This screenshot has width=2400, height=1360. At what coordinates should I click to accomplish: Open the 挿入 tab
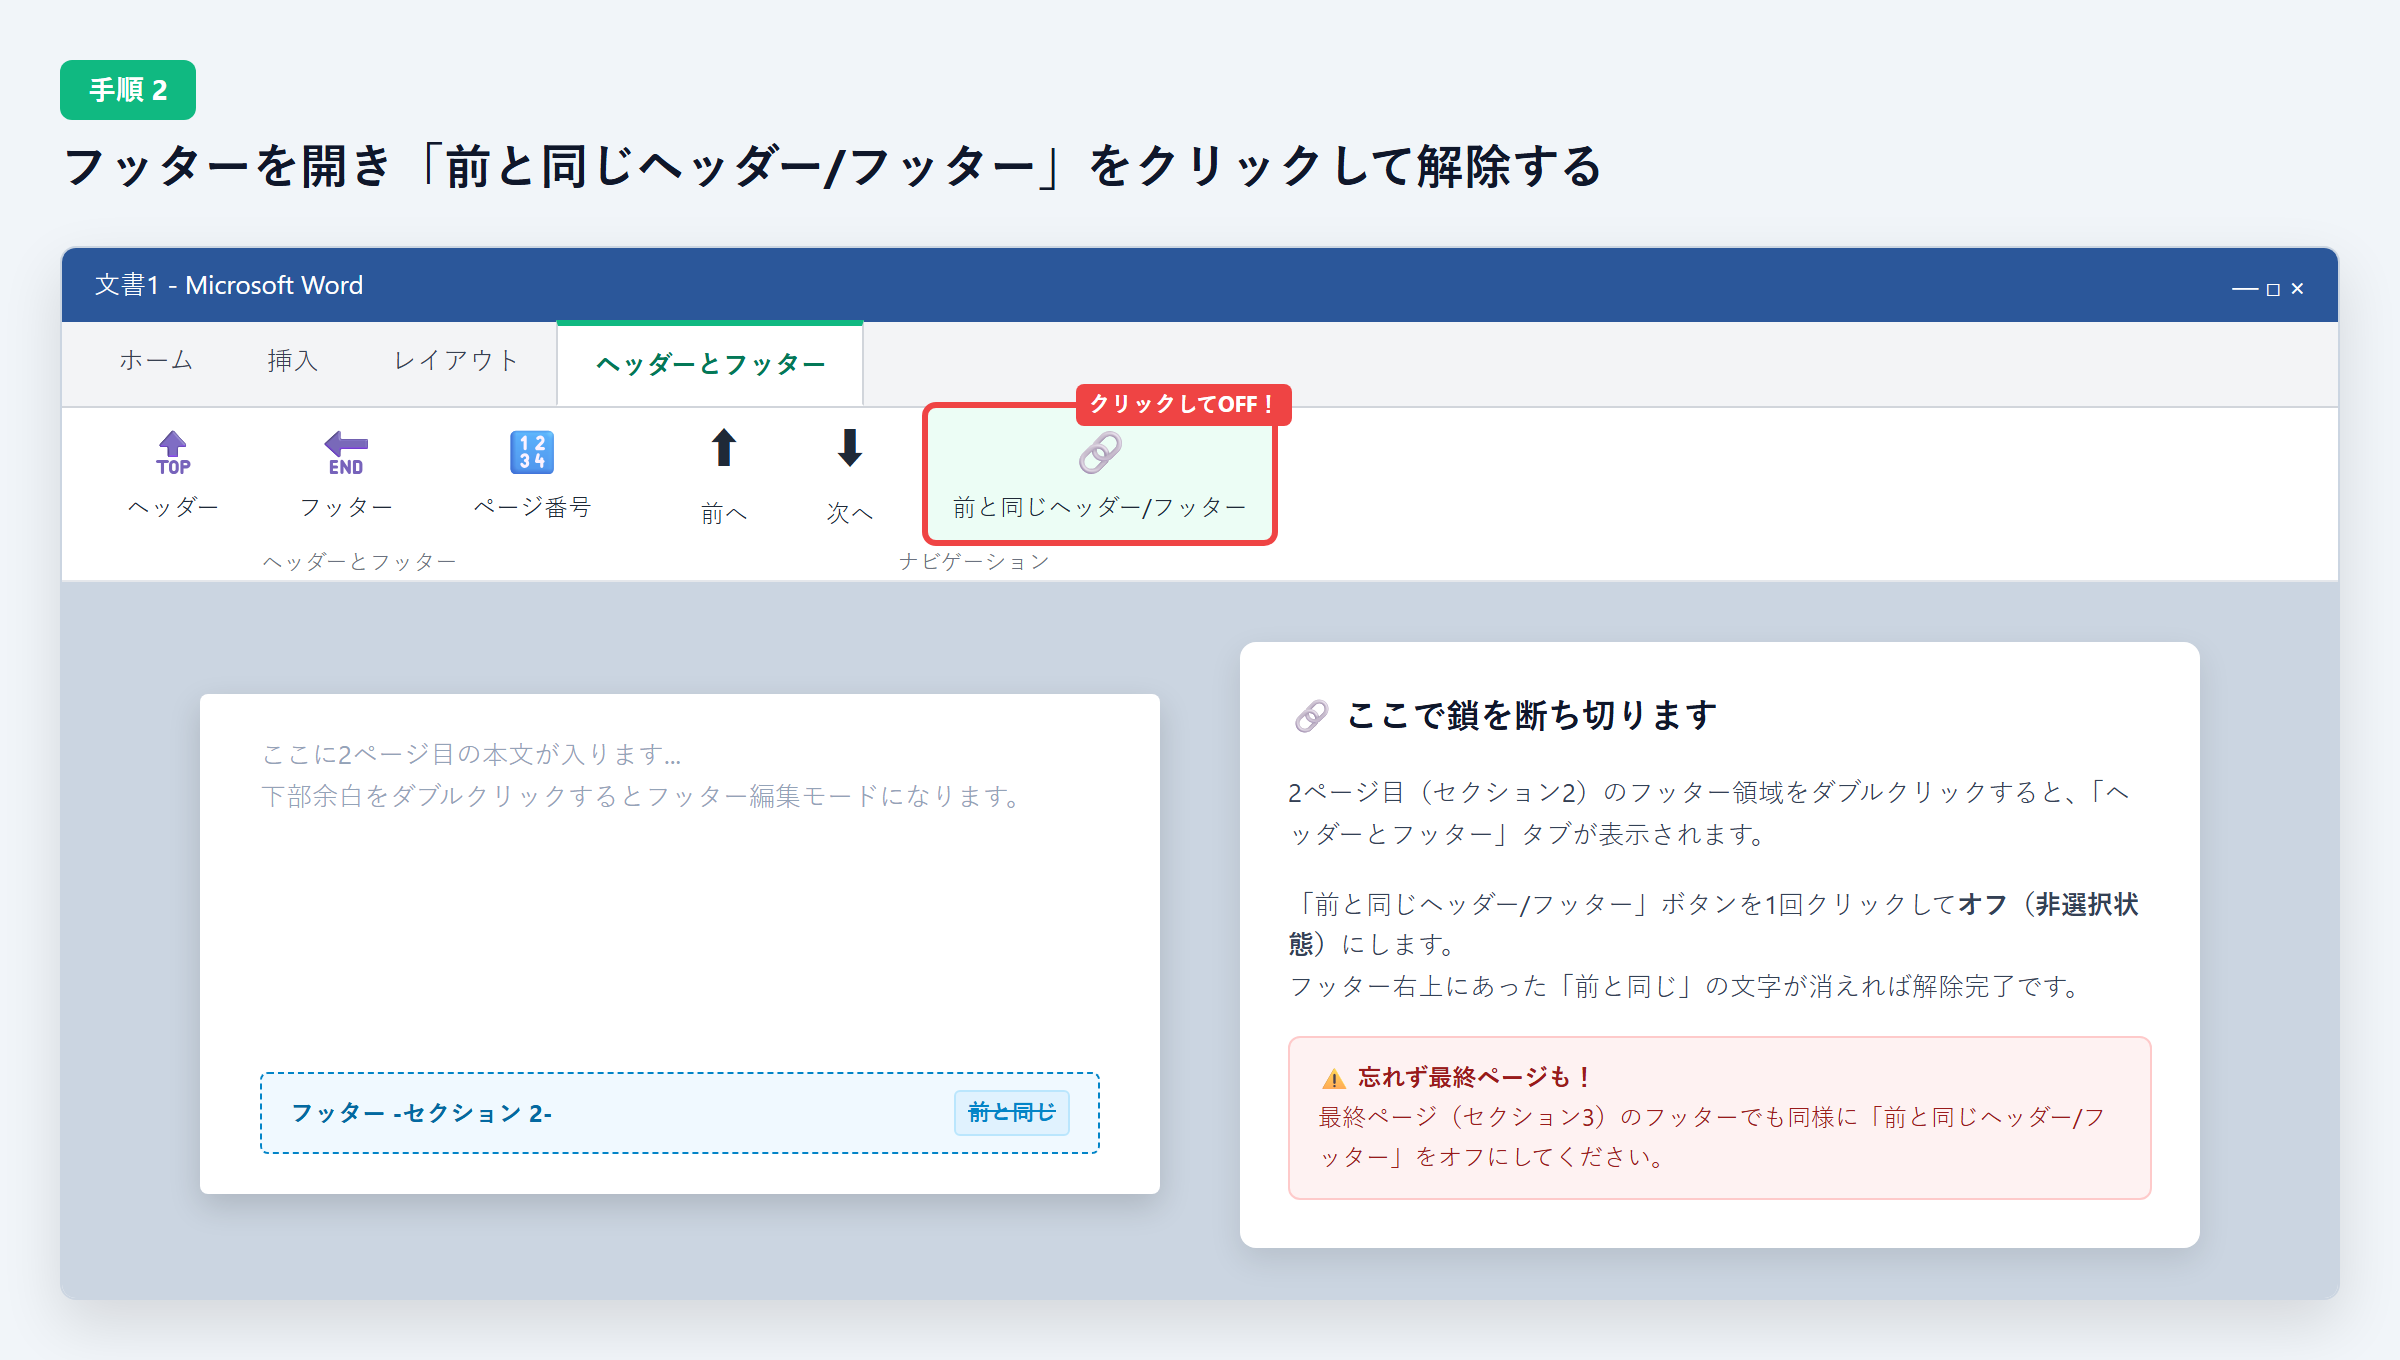pos(293,361)
